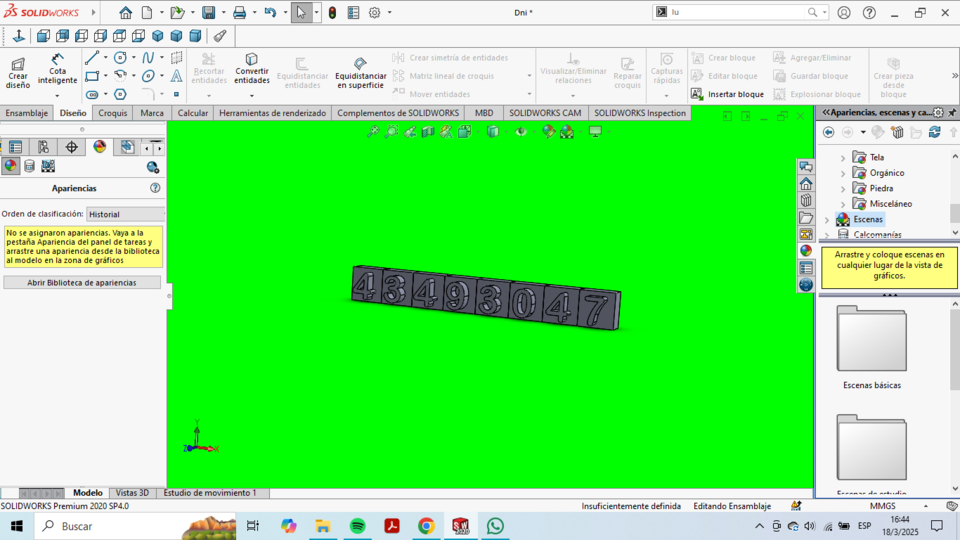Toggle Hide/Show Items eye icon
960x540 pixels.
click(521, 132)
